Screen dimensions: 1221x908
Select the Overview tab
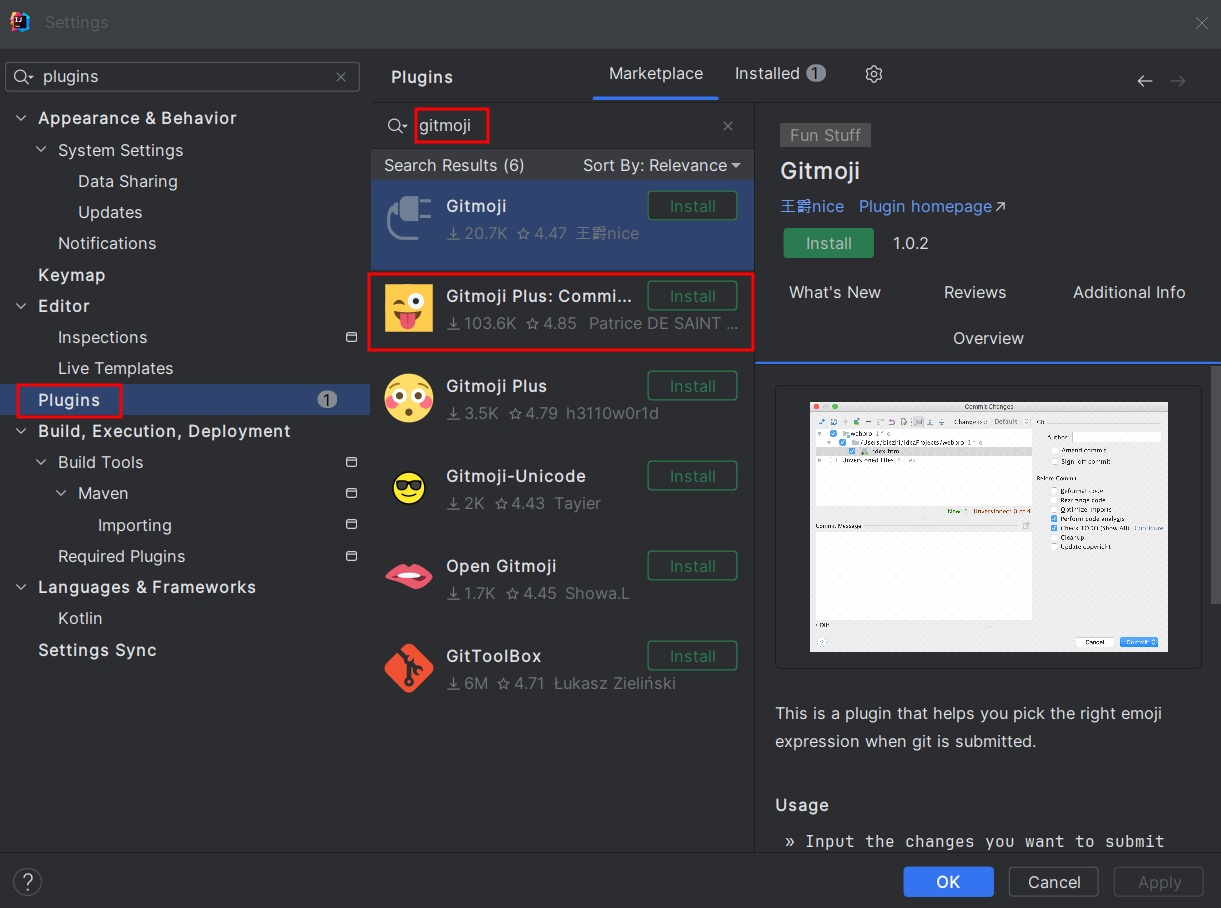point(988,338)
